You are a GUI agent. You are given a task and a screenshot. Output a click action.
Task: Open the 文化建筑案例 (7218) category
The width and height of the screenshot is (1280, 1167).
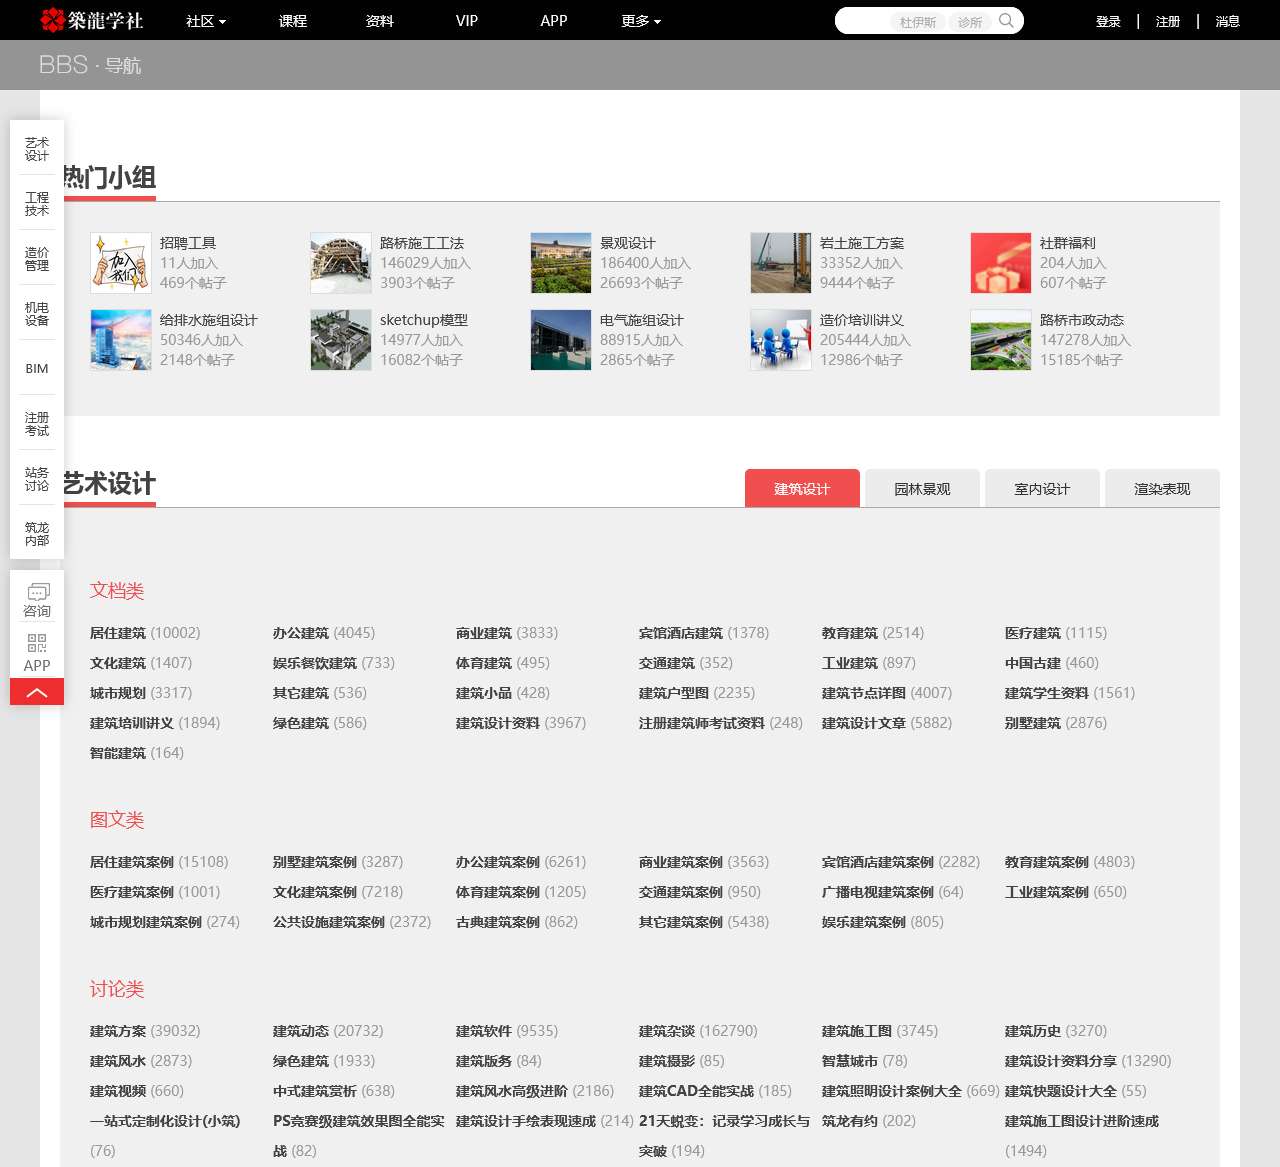pyautogui.click(x=338, y=892)
